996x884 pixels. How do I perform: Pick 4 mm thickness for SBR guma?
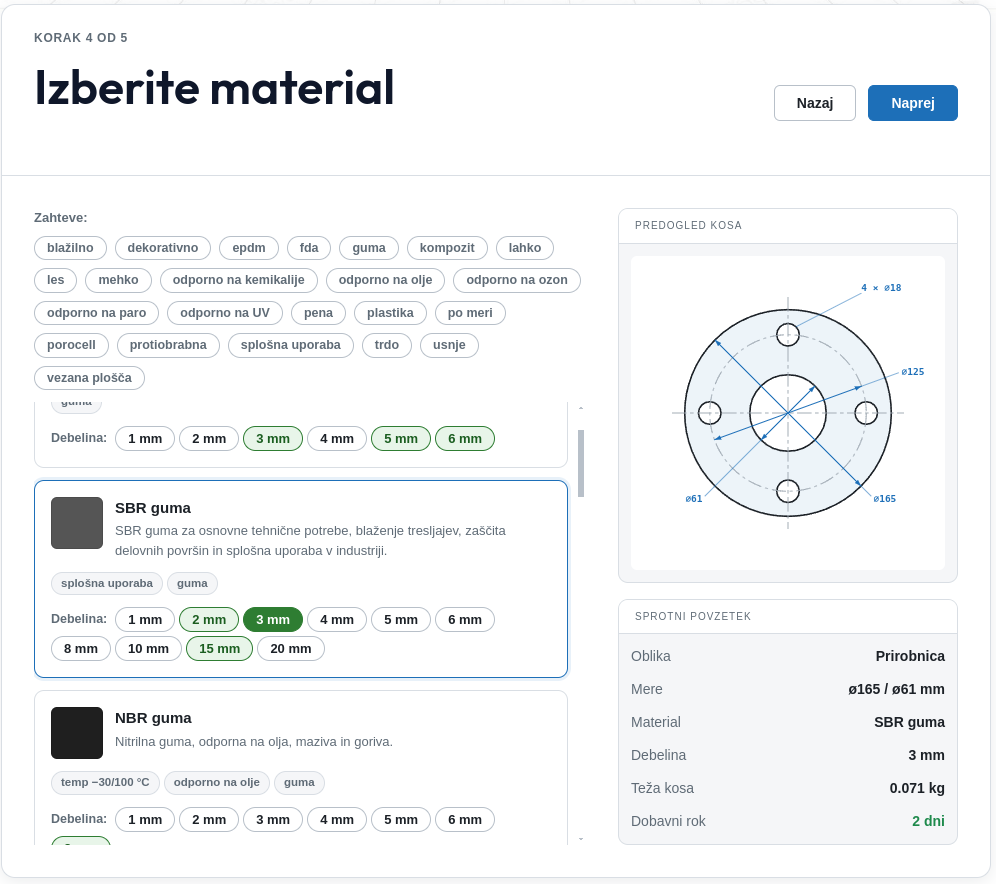(337, 619)
